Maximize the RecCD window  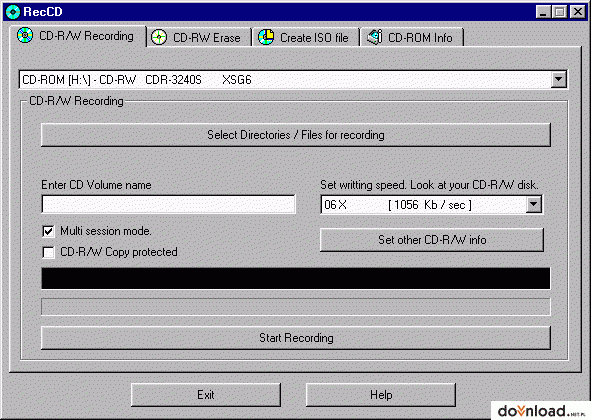560,12
